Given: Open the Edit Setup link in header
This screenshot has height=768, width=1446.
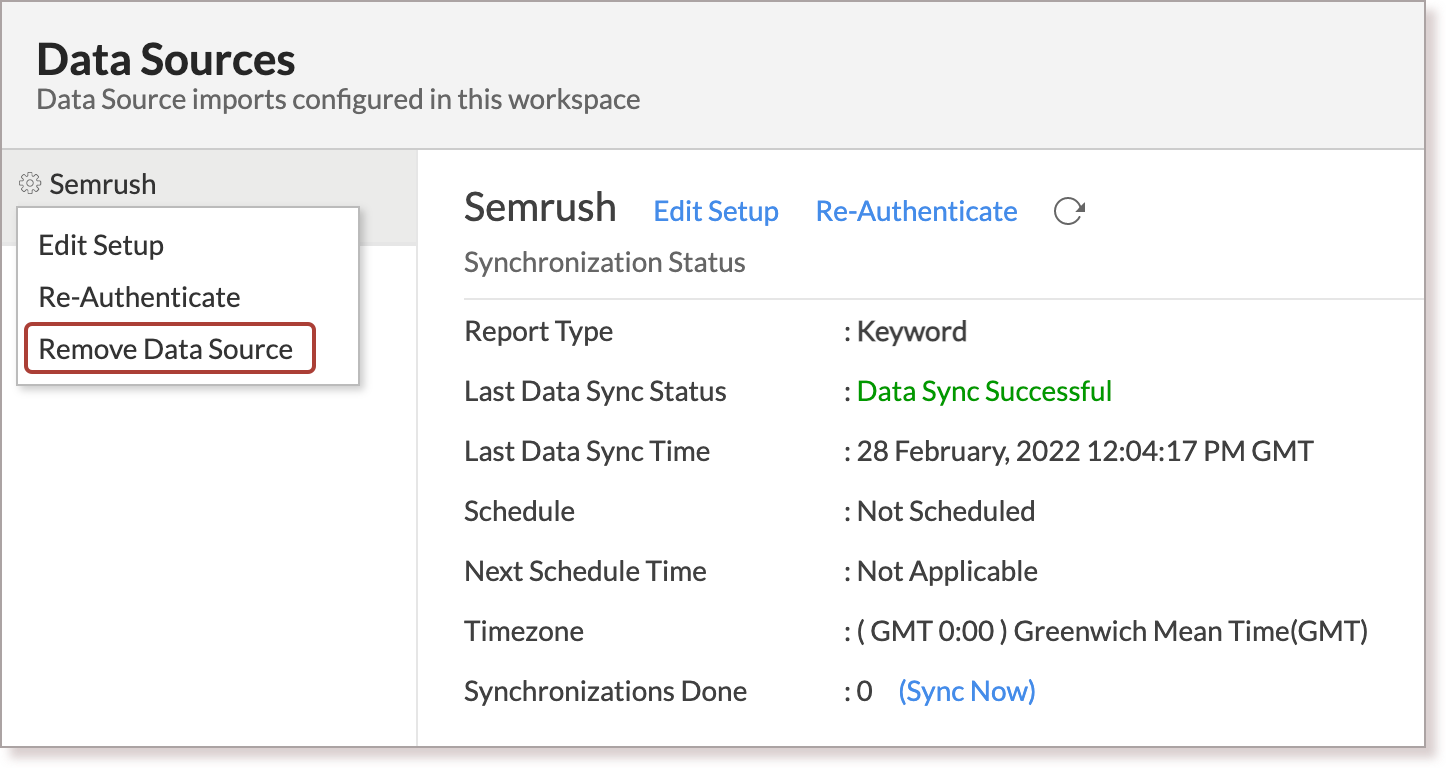Looking at the screenshot, I should [x=716, y=211].
